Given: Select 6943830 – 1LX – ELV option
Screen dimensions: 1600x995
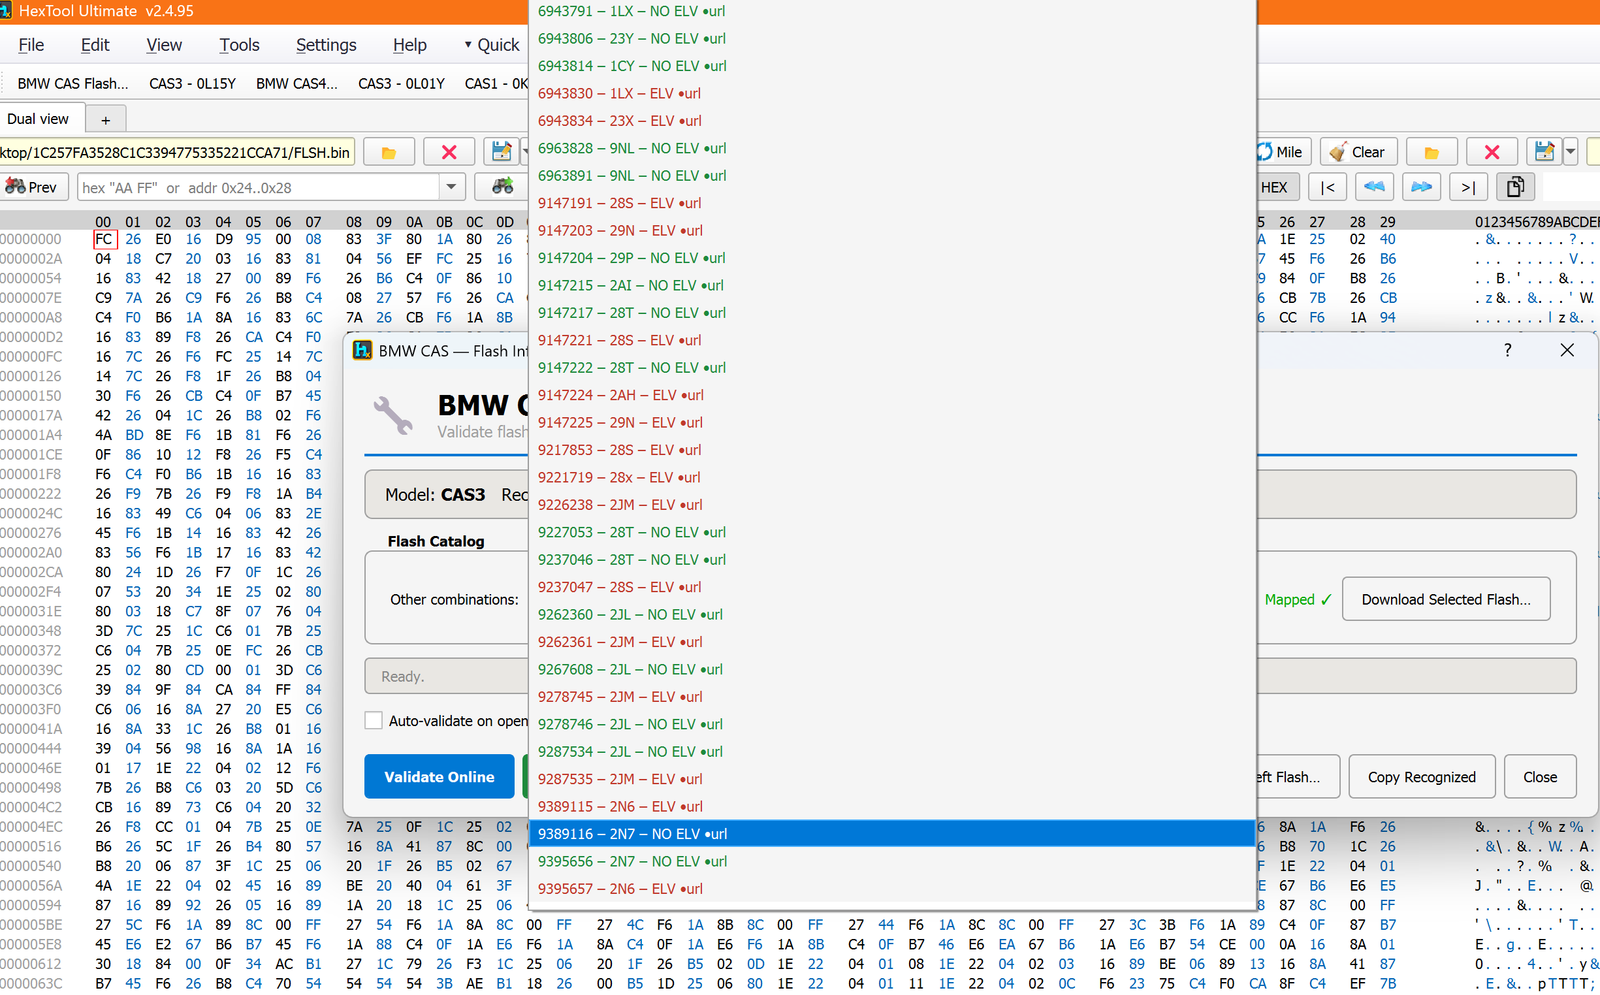Looking at the screenshot, I should 892,93.
